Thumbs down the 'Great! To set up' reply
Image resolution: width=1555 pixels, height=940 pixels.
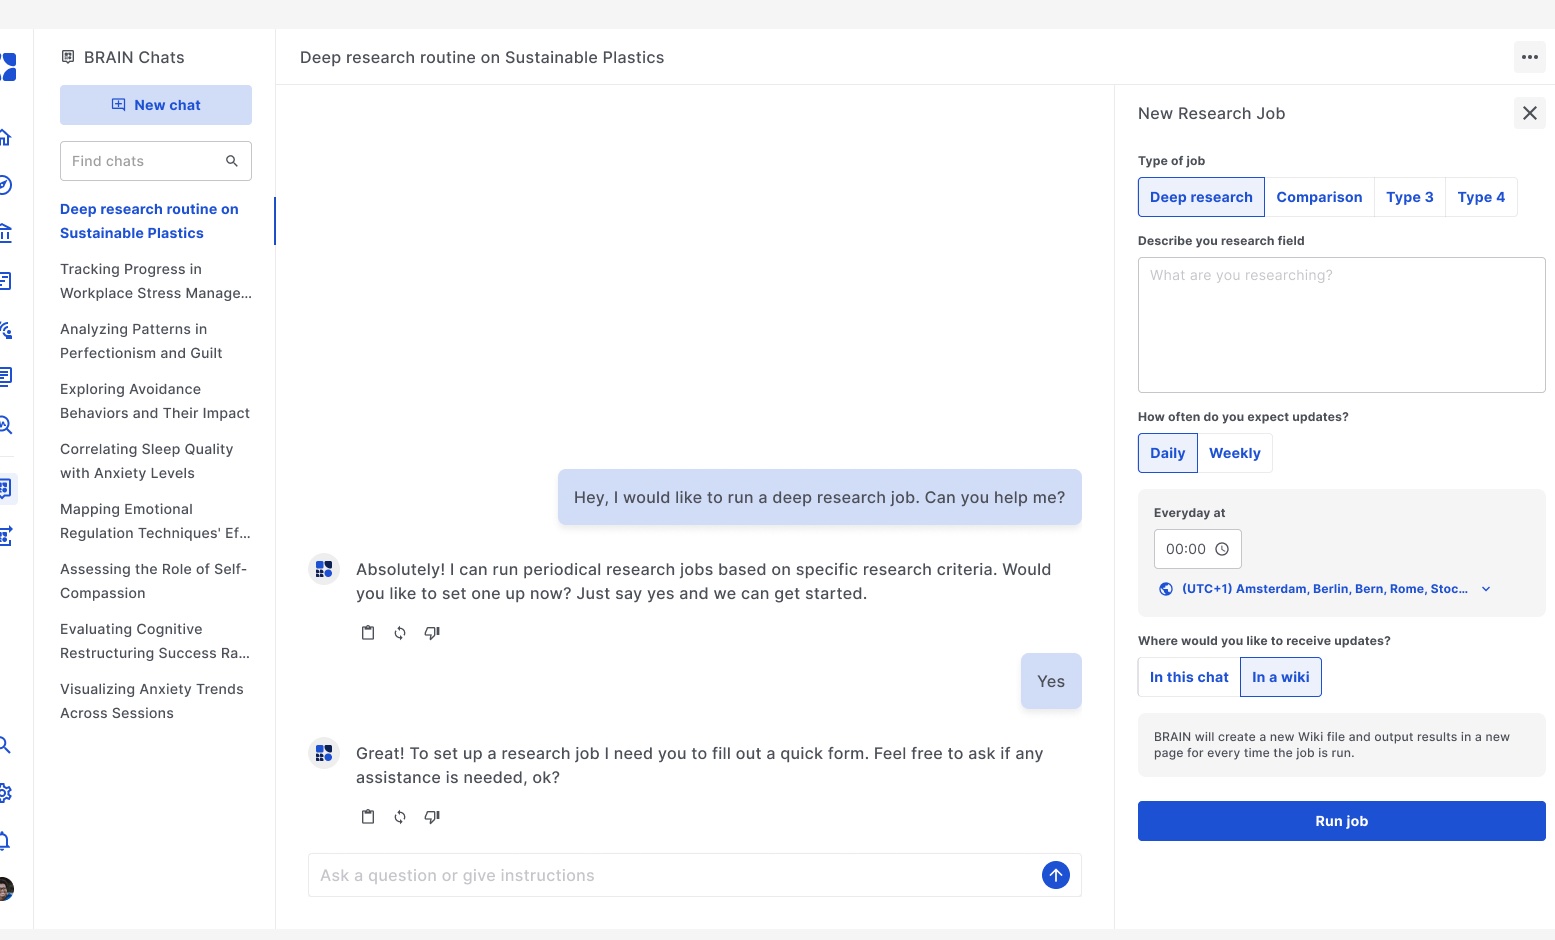point(432,817)
